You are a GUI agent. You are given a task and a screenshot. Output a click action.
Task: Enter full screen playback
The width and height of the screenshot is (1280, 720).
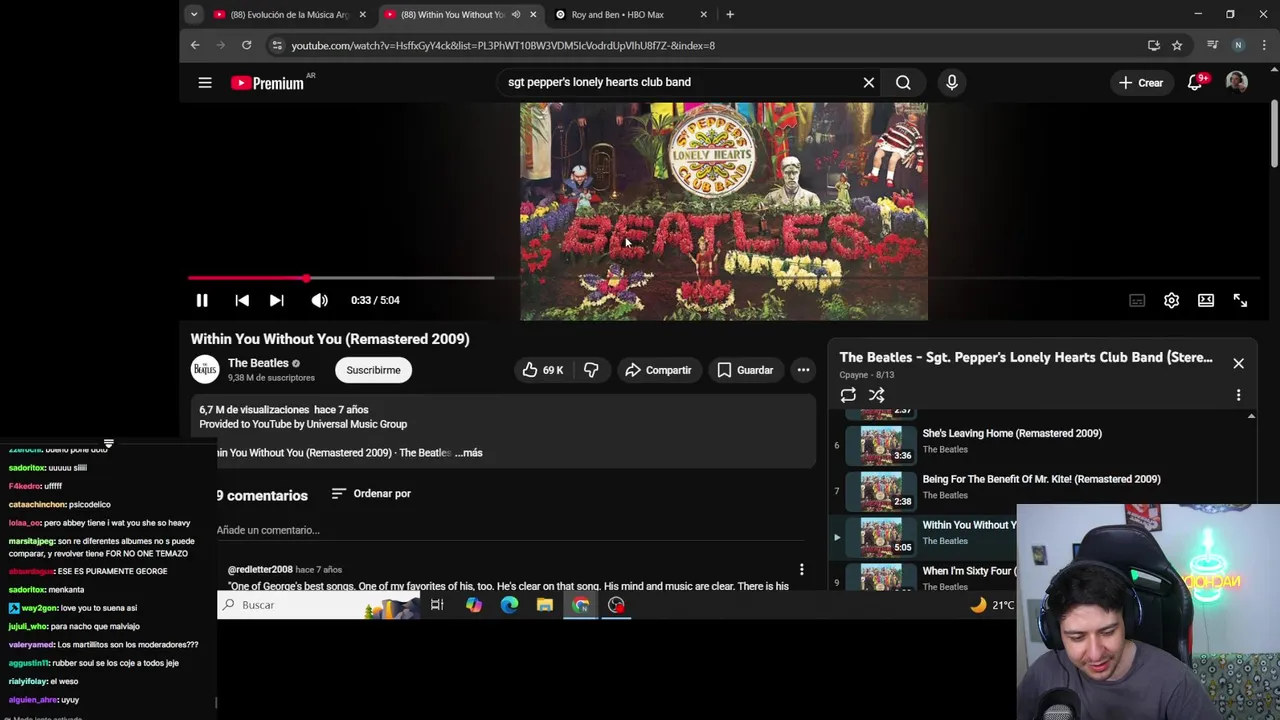pos(1240,300)
